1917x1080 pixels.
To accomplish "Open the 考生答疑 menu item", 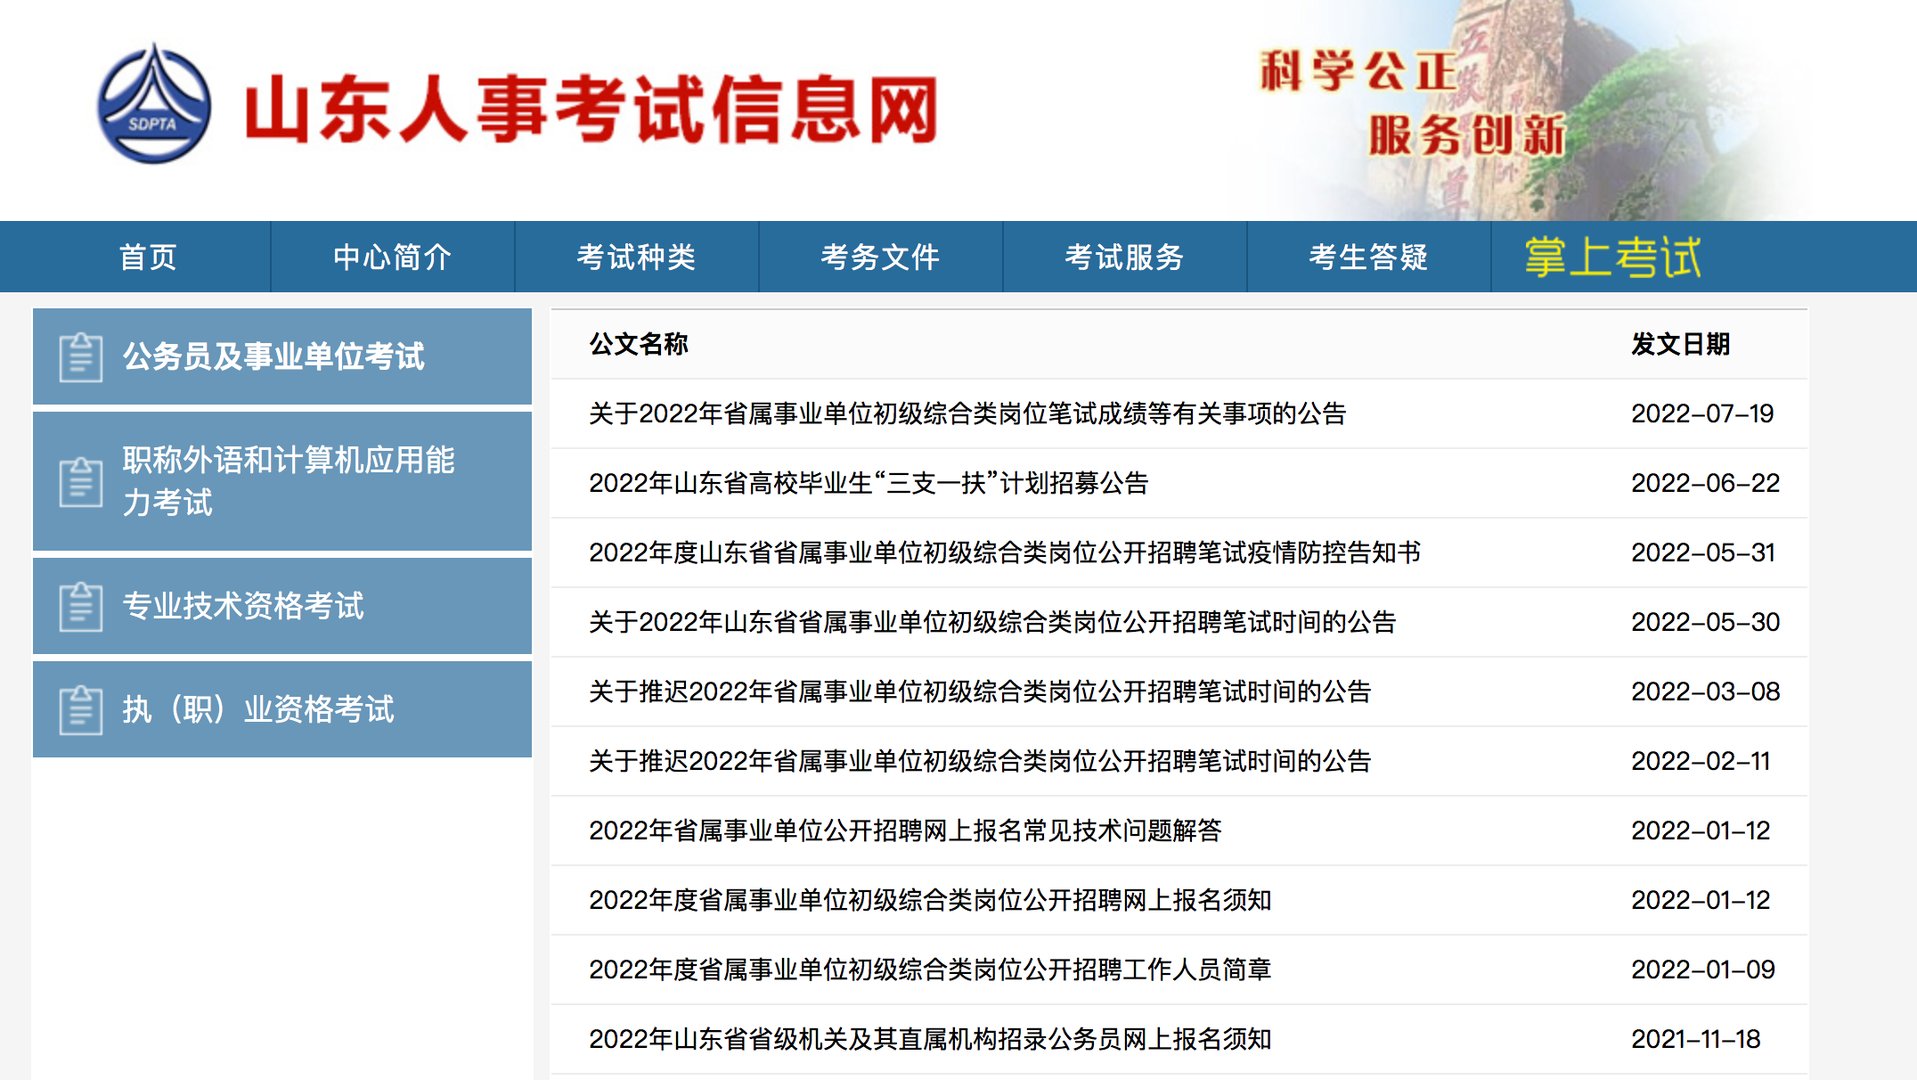I will click(1368, 257).
